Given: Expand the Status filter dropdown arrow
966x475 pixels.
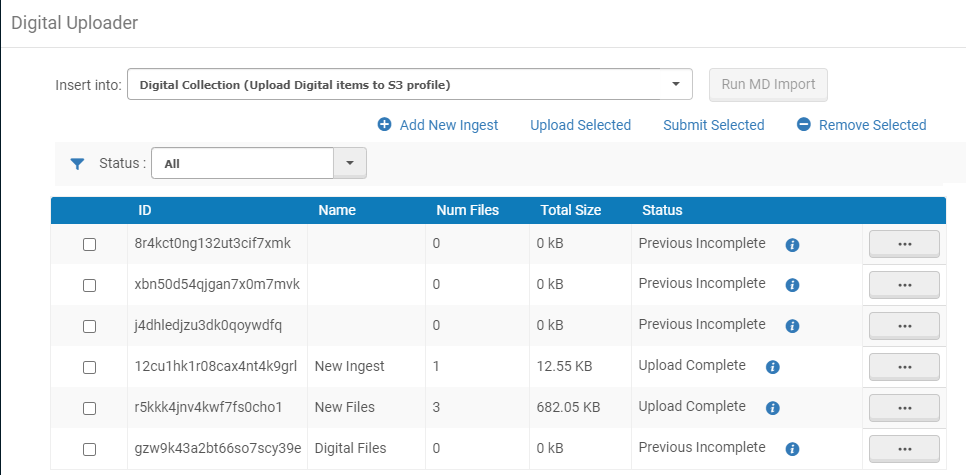Looking at the screenshot, I should [350, 163].
